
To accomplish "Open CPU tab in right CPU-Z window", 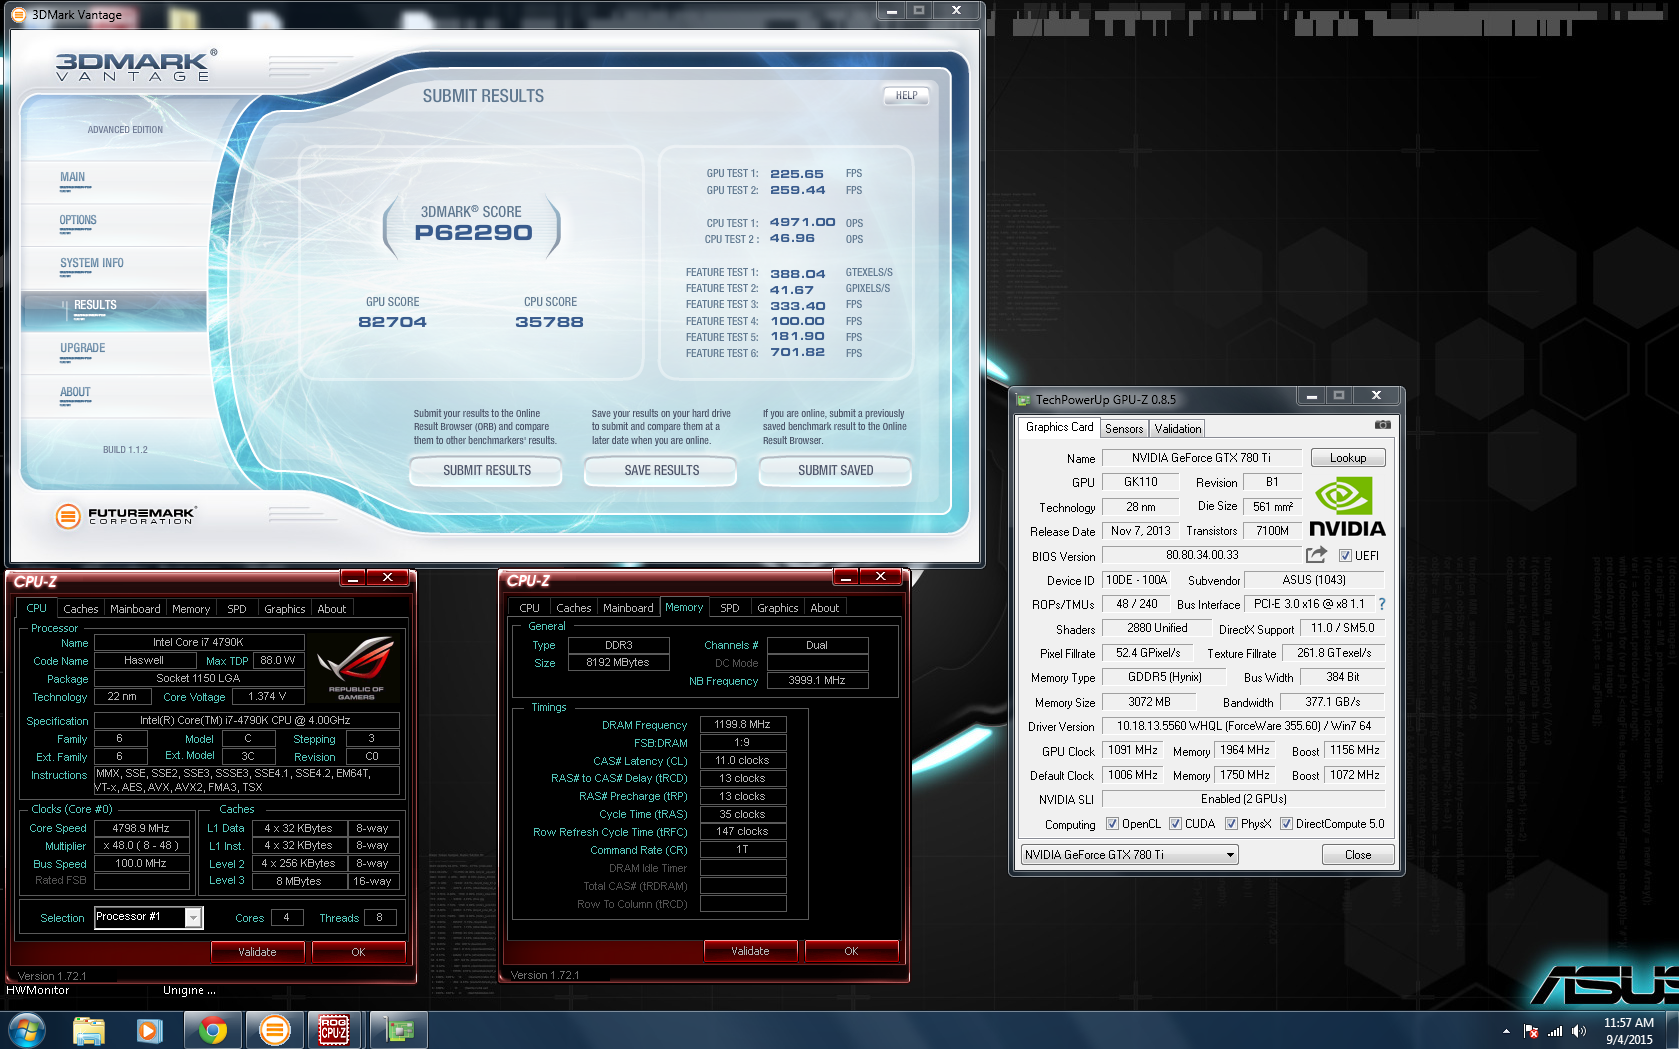I will [x=530, y=608].
